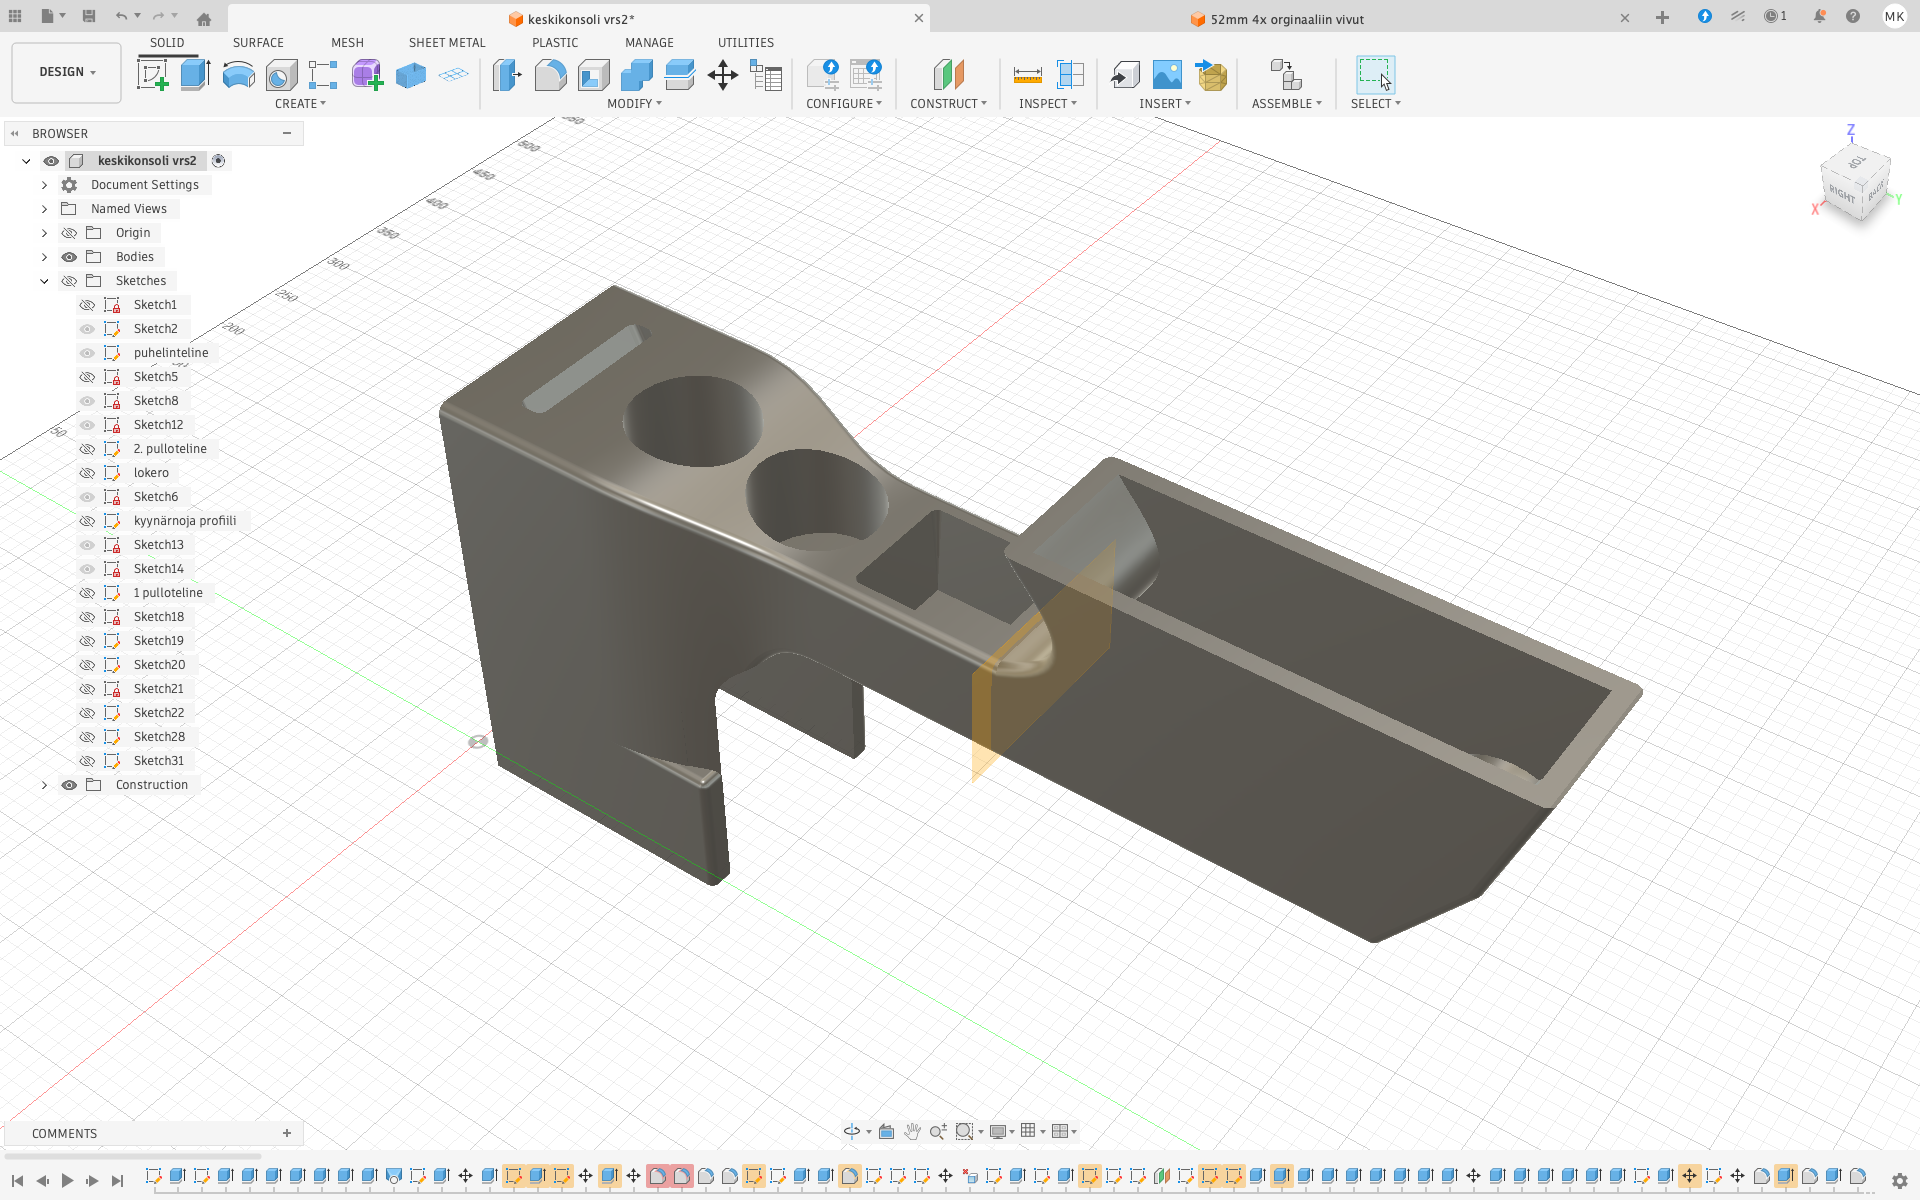Image resolution: width=1920 pixels, height=1200 pixels.
Task: Open the CREATE dropdown menu
Action: (x=300, y=104)
